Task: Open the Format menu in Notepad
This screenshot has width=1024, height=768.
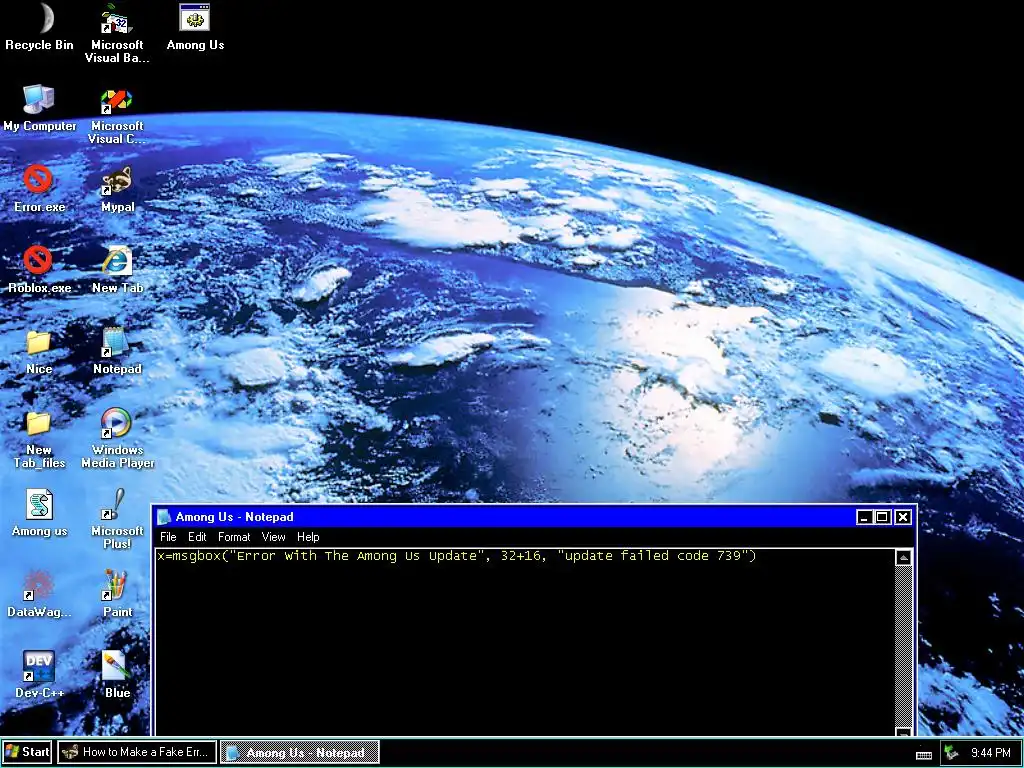Action: (x=234, y=537)
